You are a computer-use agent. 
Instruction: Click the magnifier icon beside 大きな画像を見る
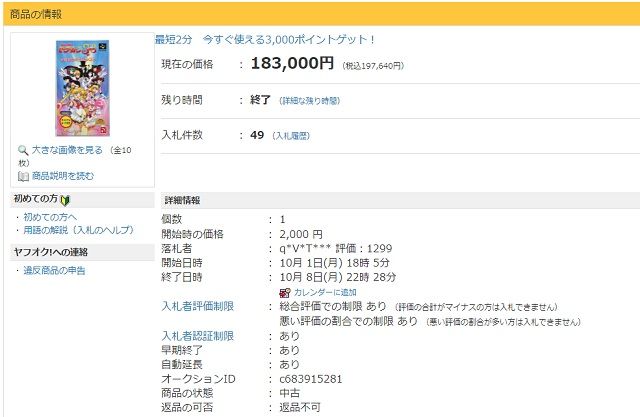pos(23,151)
